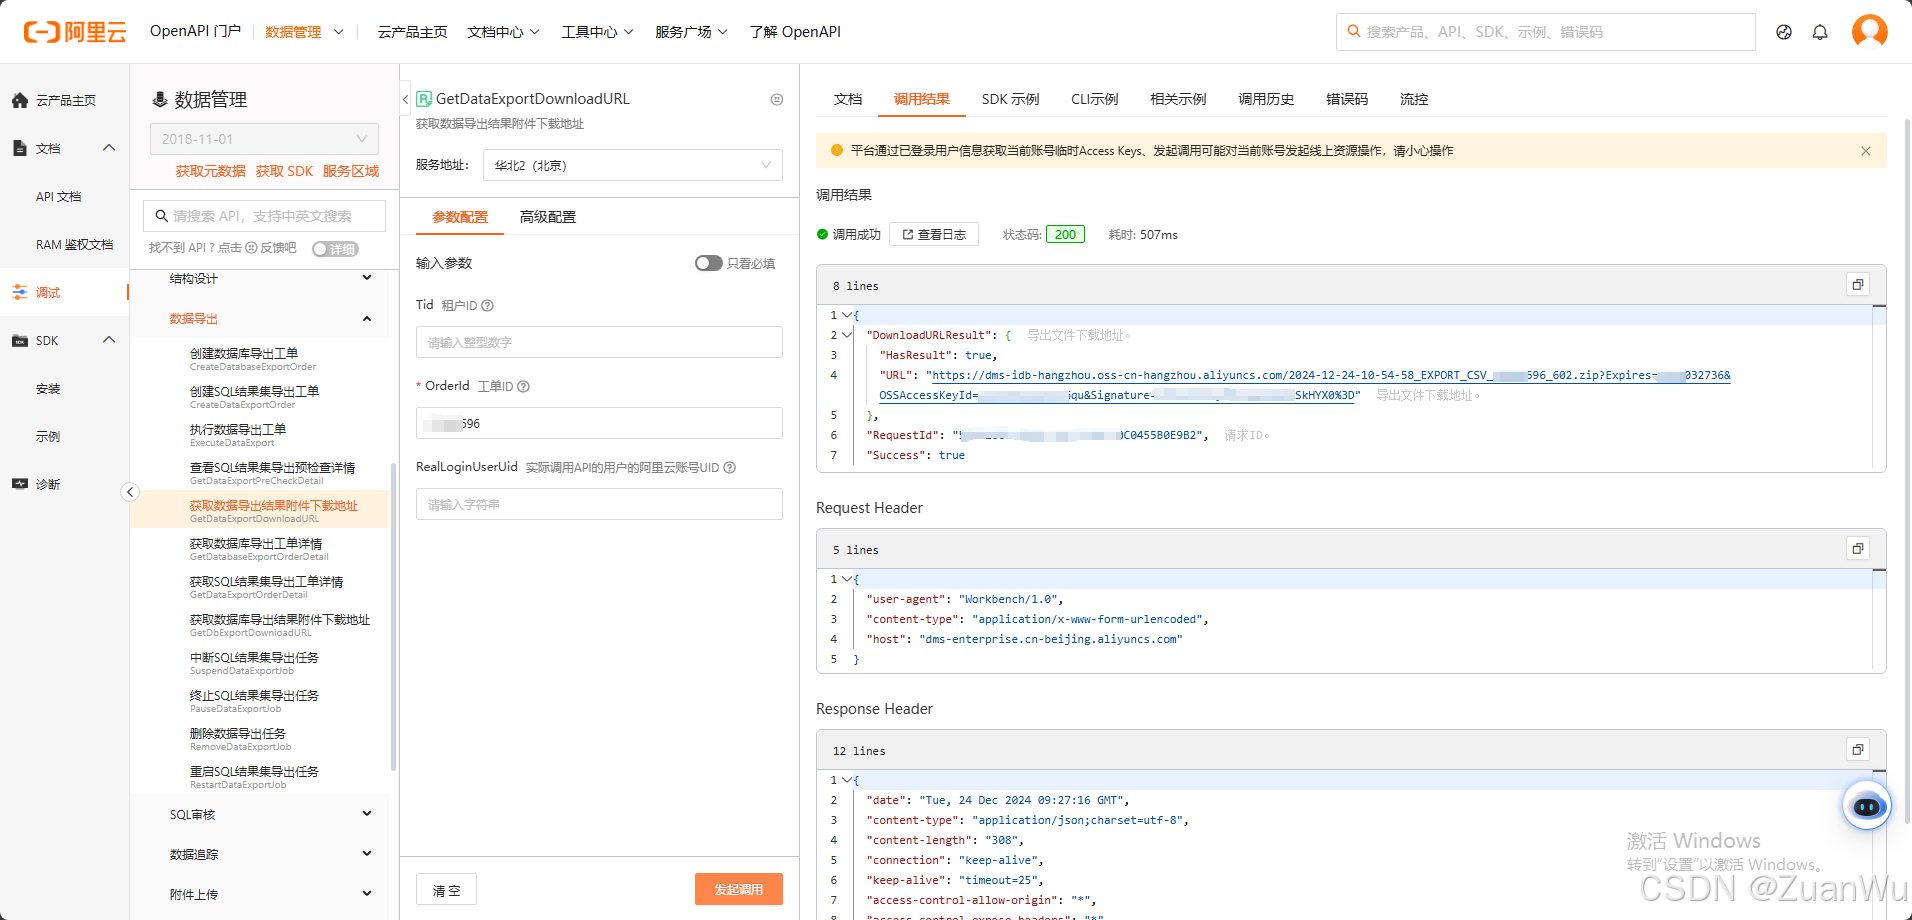
Task: Click the settings icon beside GetDataExportDownloadURL
Action: pos(777,99)
